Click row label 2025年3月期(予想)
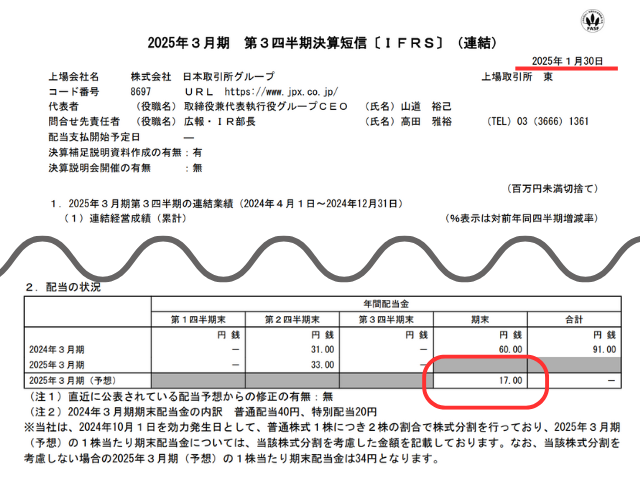The width and height of the screenshot is (640, 480). [73, 380]
